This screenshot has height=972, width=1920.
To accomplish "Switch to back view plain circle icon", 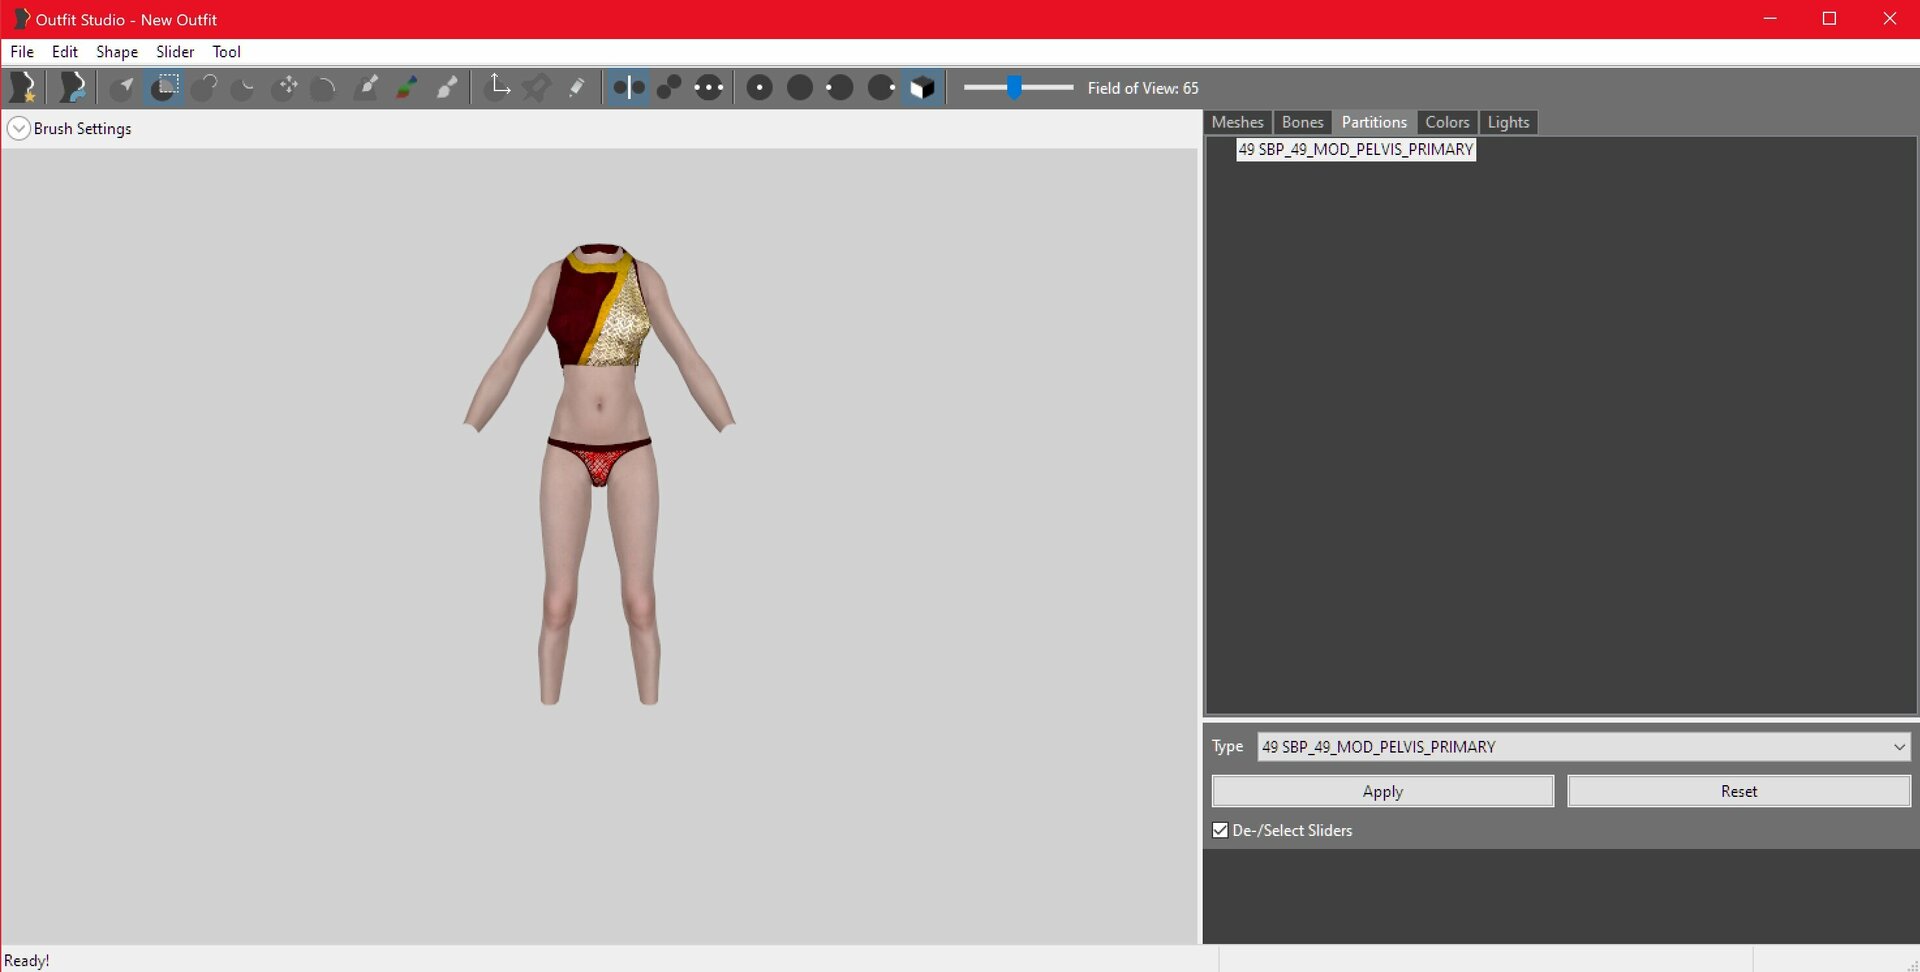I will pyautogui.click(x=800, y=88).
